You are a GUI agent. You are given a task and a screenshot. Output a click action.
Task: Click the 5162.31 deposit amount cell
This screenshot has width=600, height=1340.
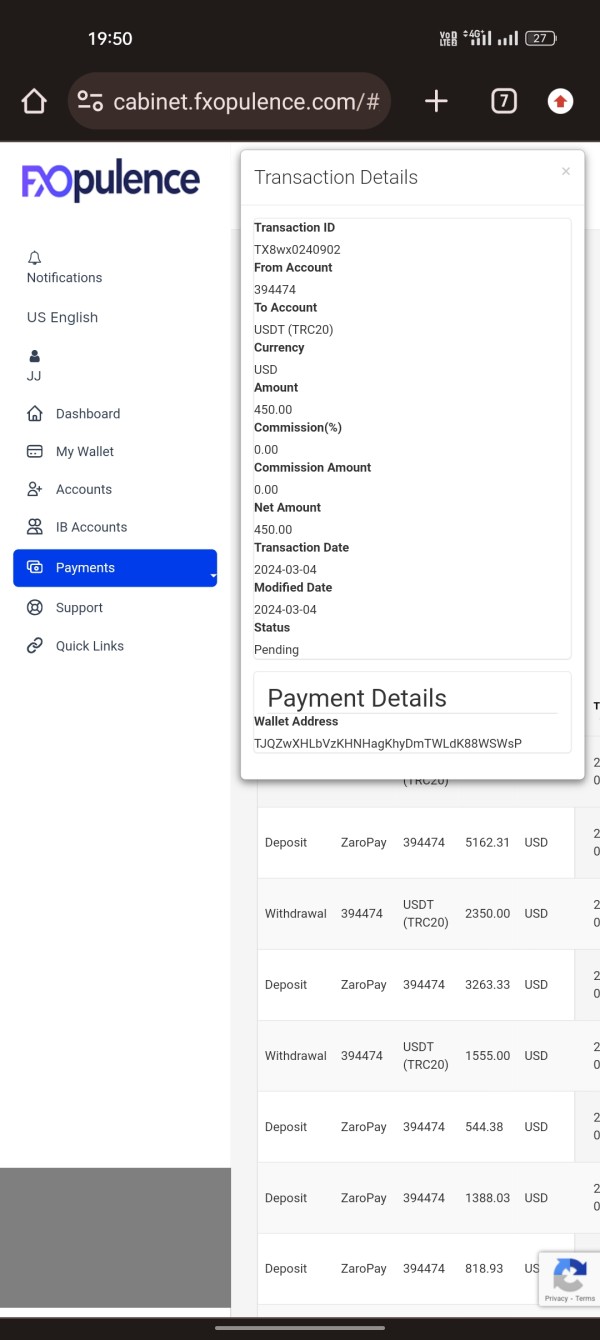[x=487, y=842]
